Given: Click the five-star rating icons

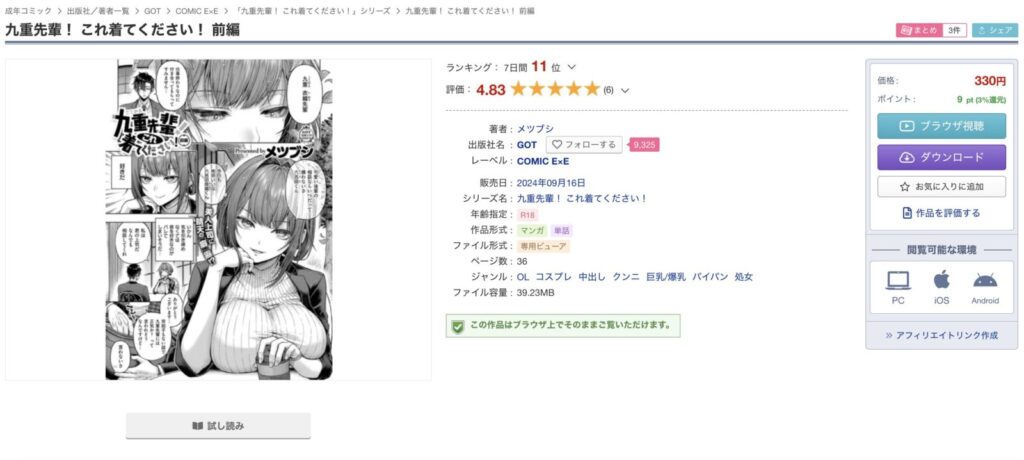Looking at the screenshot, I should click(x=554, y=90).
